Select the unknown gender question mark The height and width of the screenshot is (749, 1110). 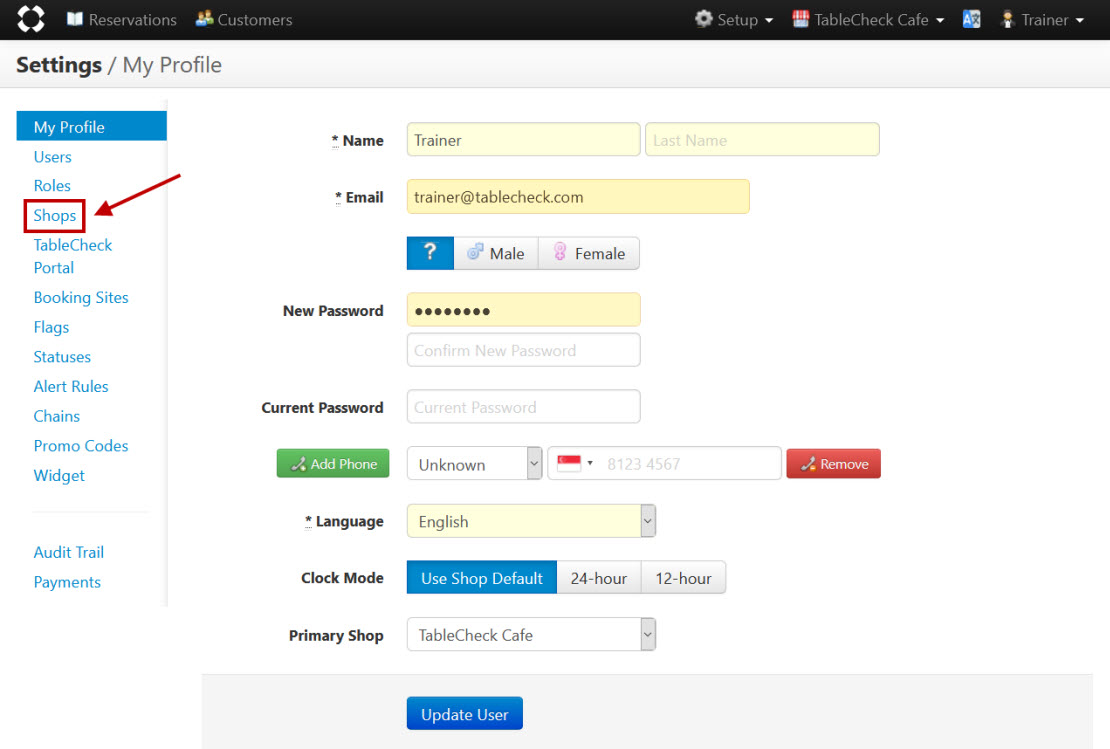[x=430, y=253]
